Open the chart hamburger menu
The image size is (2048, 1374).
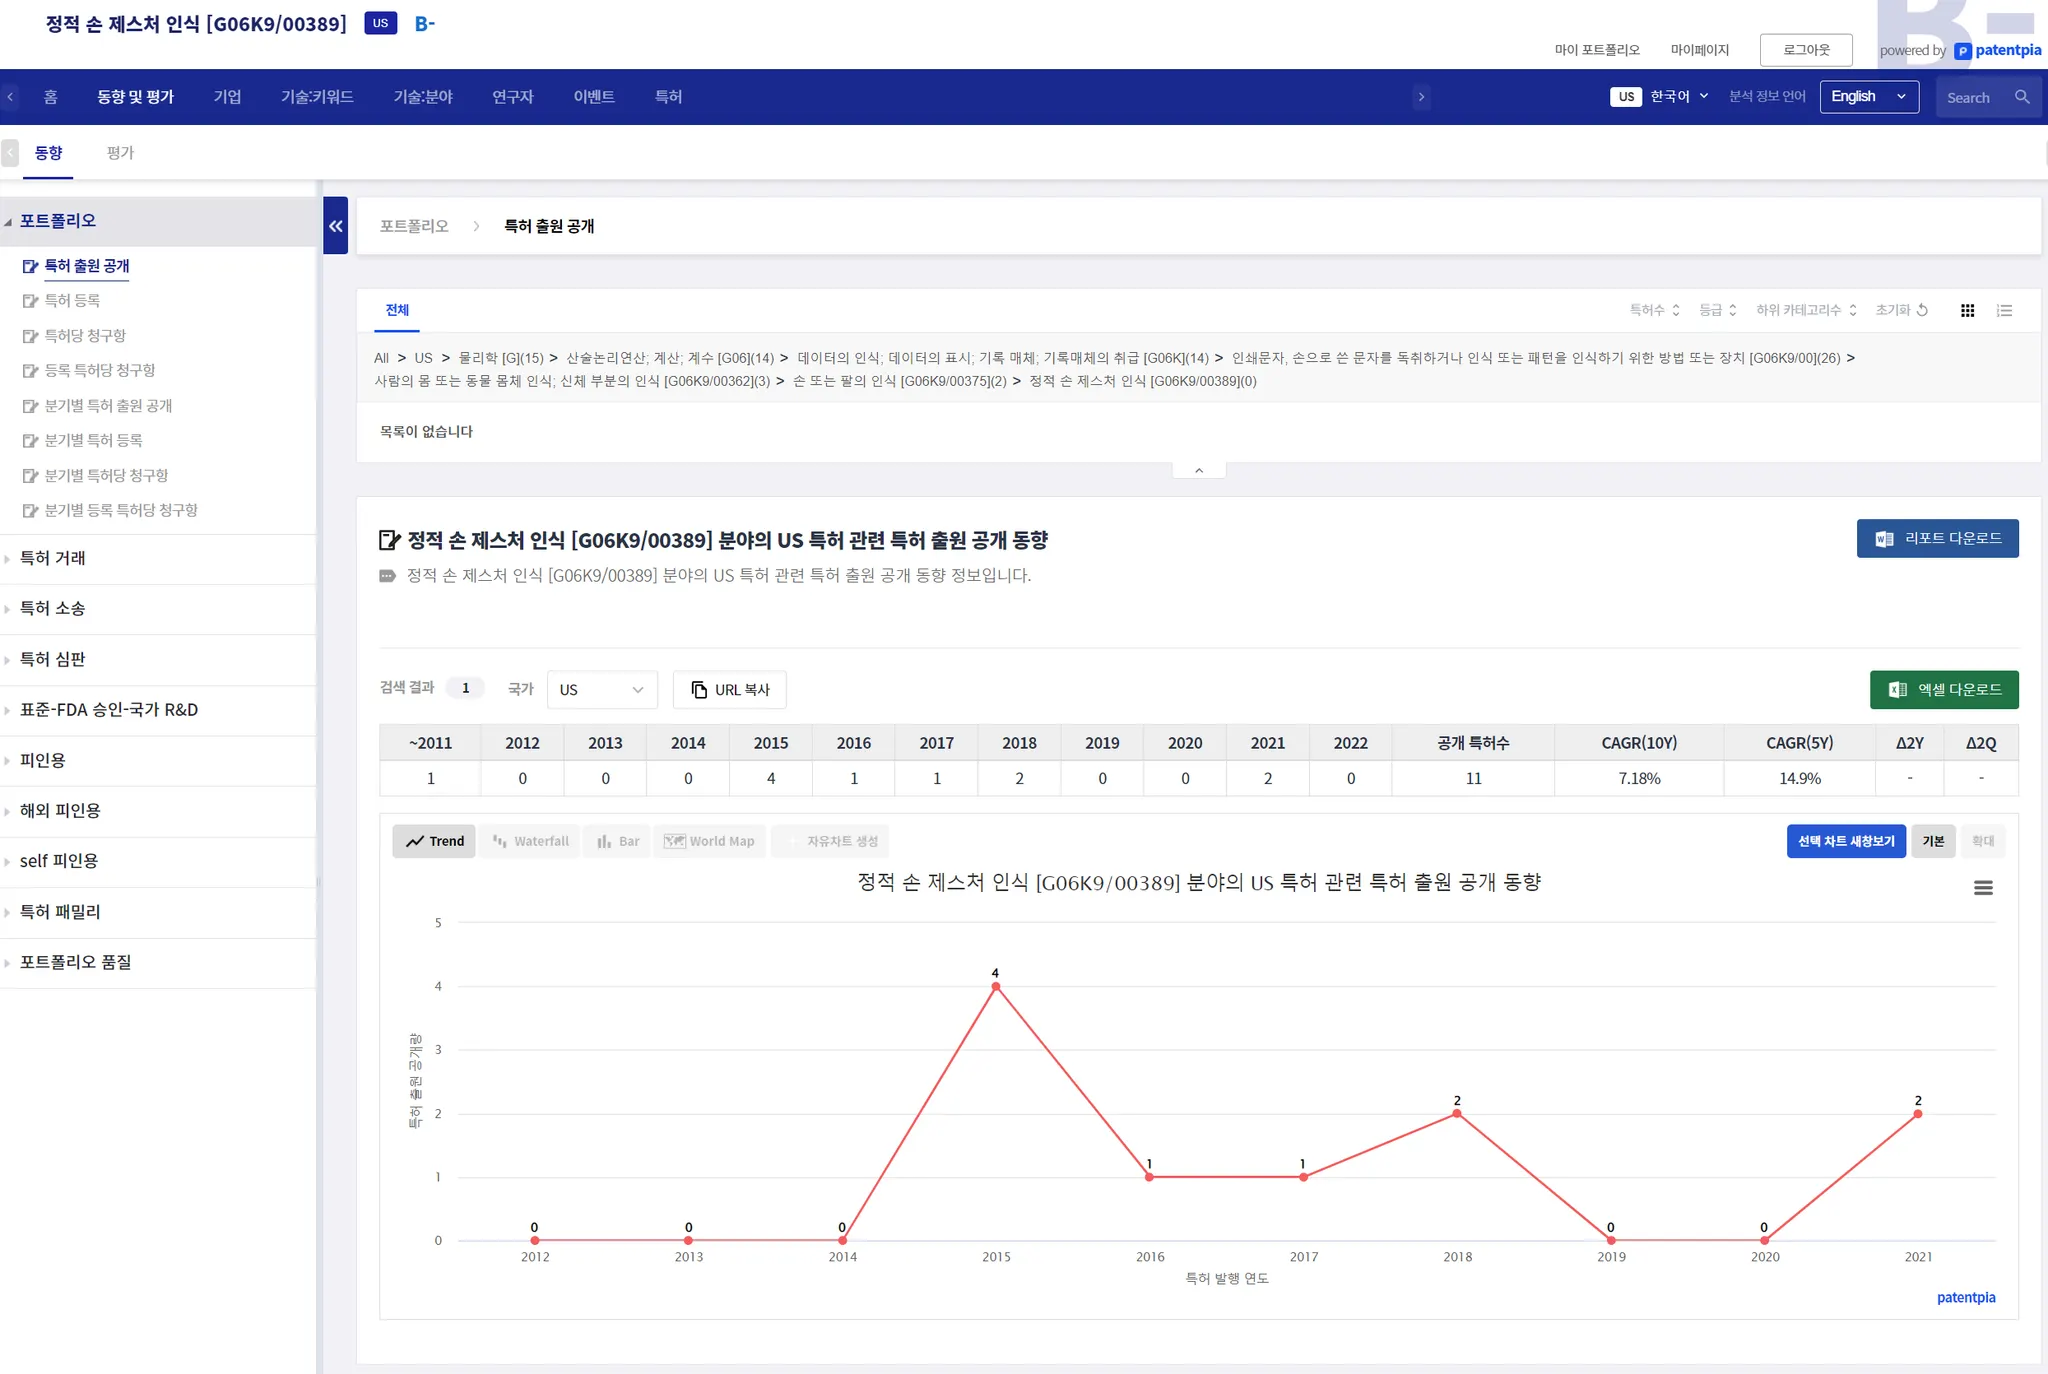pyautogui.click(x=1983, y=888)
